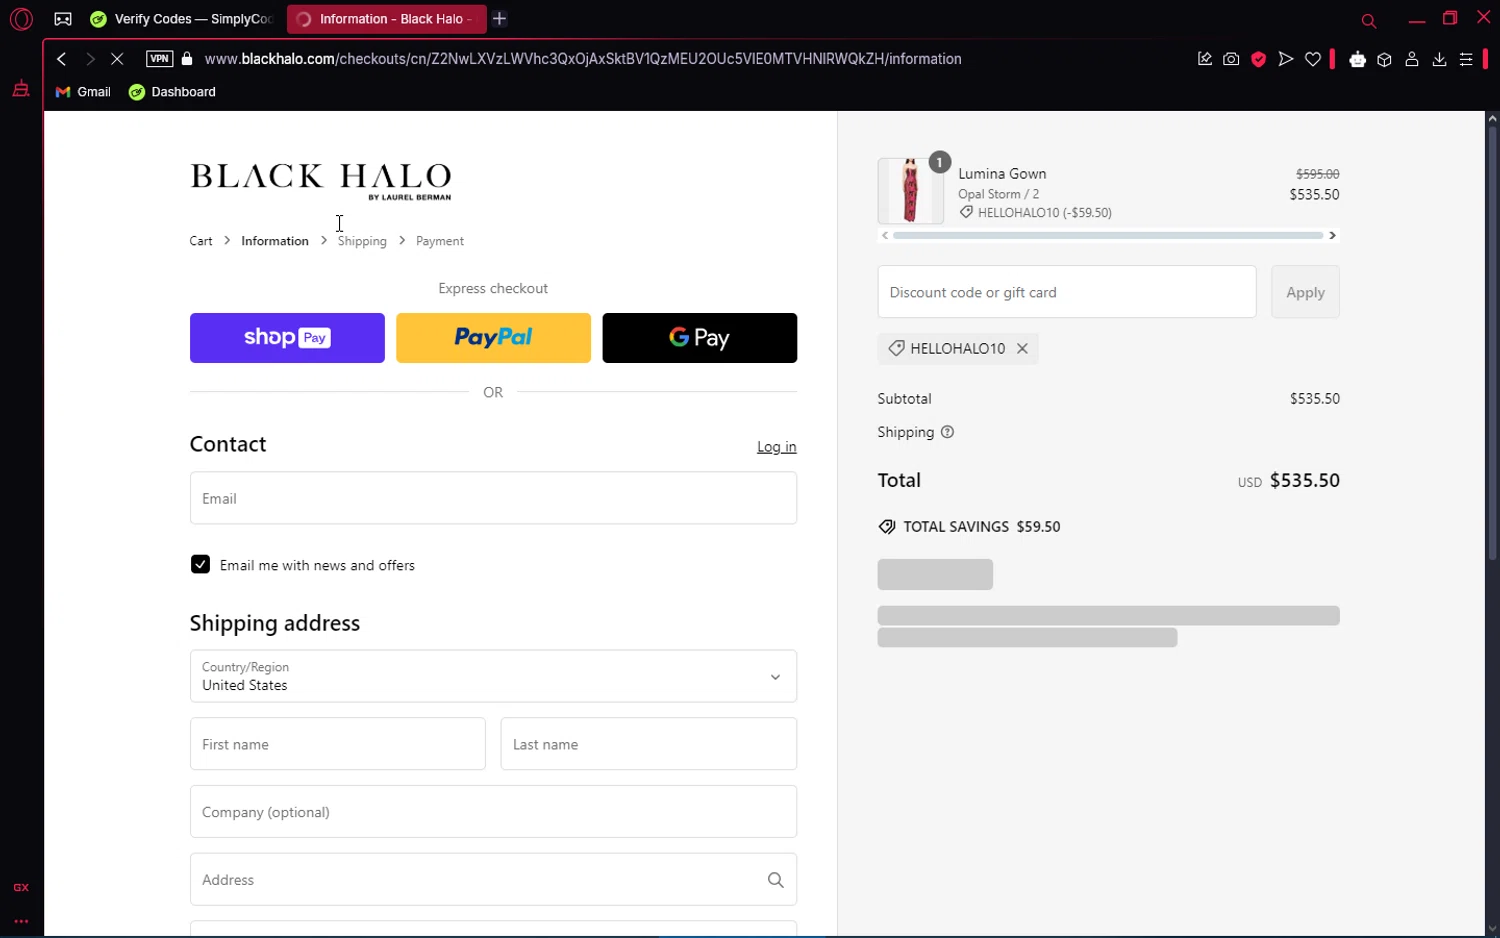Open the Country/Region dropdown
The image size is (1500, 938).
[x=493, y=676]
